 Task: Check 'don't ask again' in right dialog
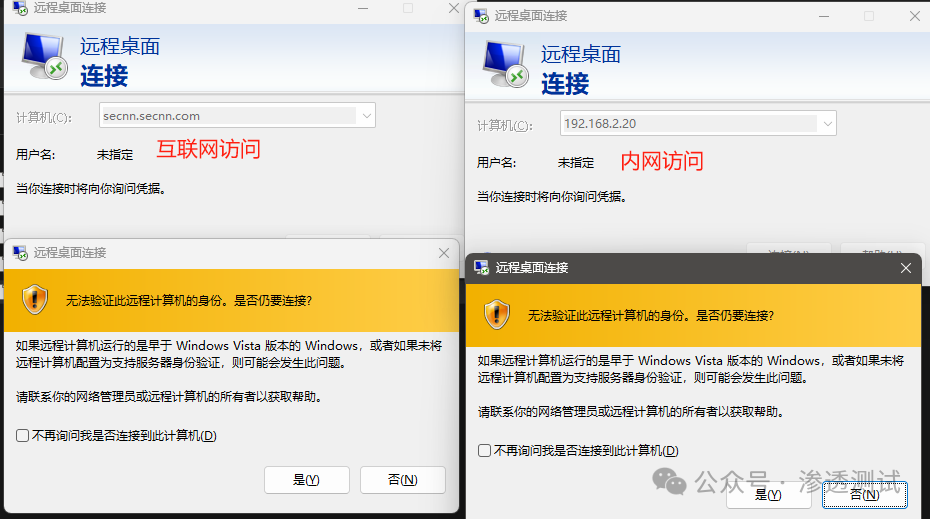pyautogui.click(x=485, y=451)
